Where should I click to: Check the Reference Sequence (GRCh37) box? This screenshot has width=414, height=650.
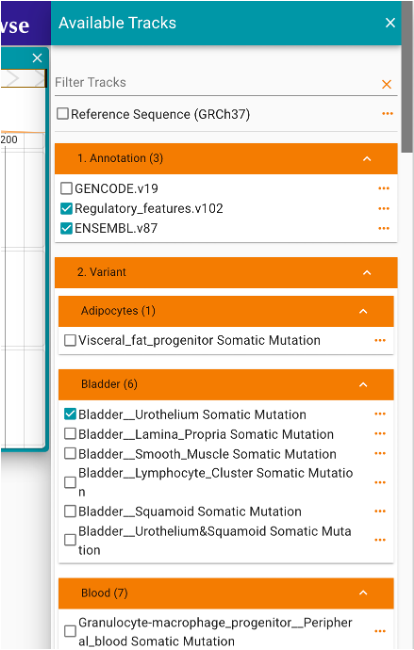63,114
